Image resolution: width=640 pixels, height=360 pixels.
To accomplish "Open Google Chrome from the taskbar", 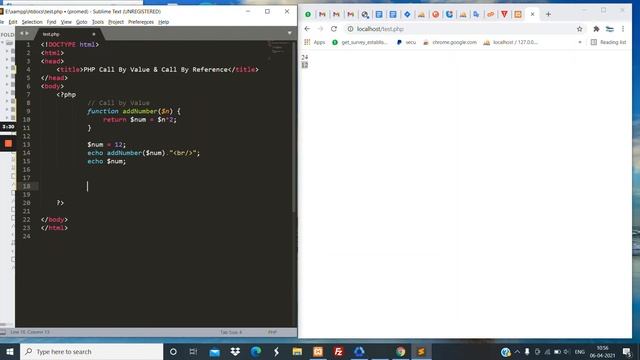I will click(400, 351).
